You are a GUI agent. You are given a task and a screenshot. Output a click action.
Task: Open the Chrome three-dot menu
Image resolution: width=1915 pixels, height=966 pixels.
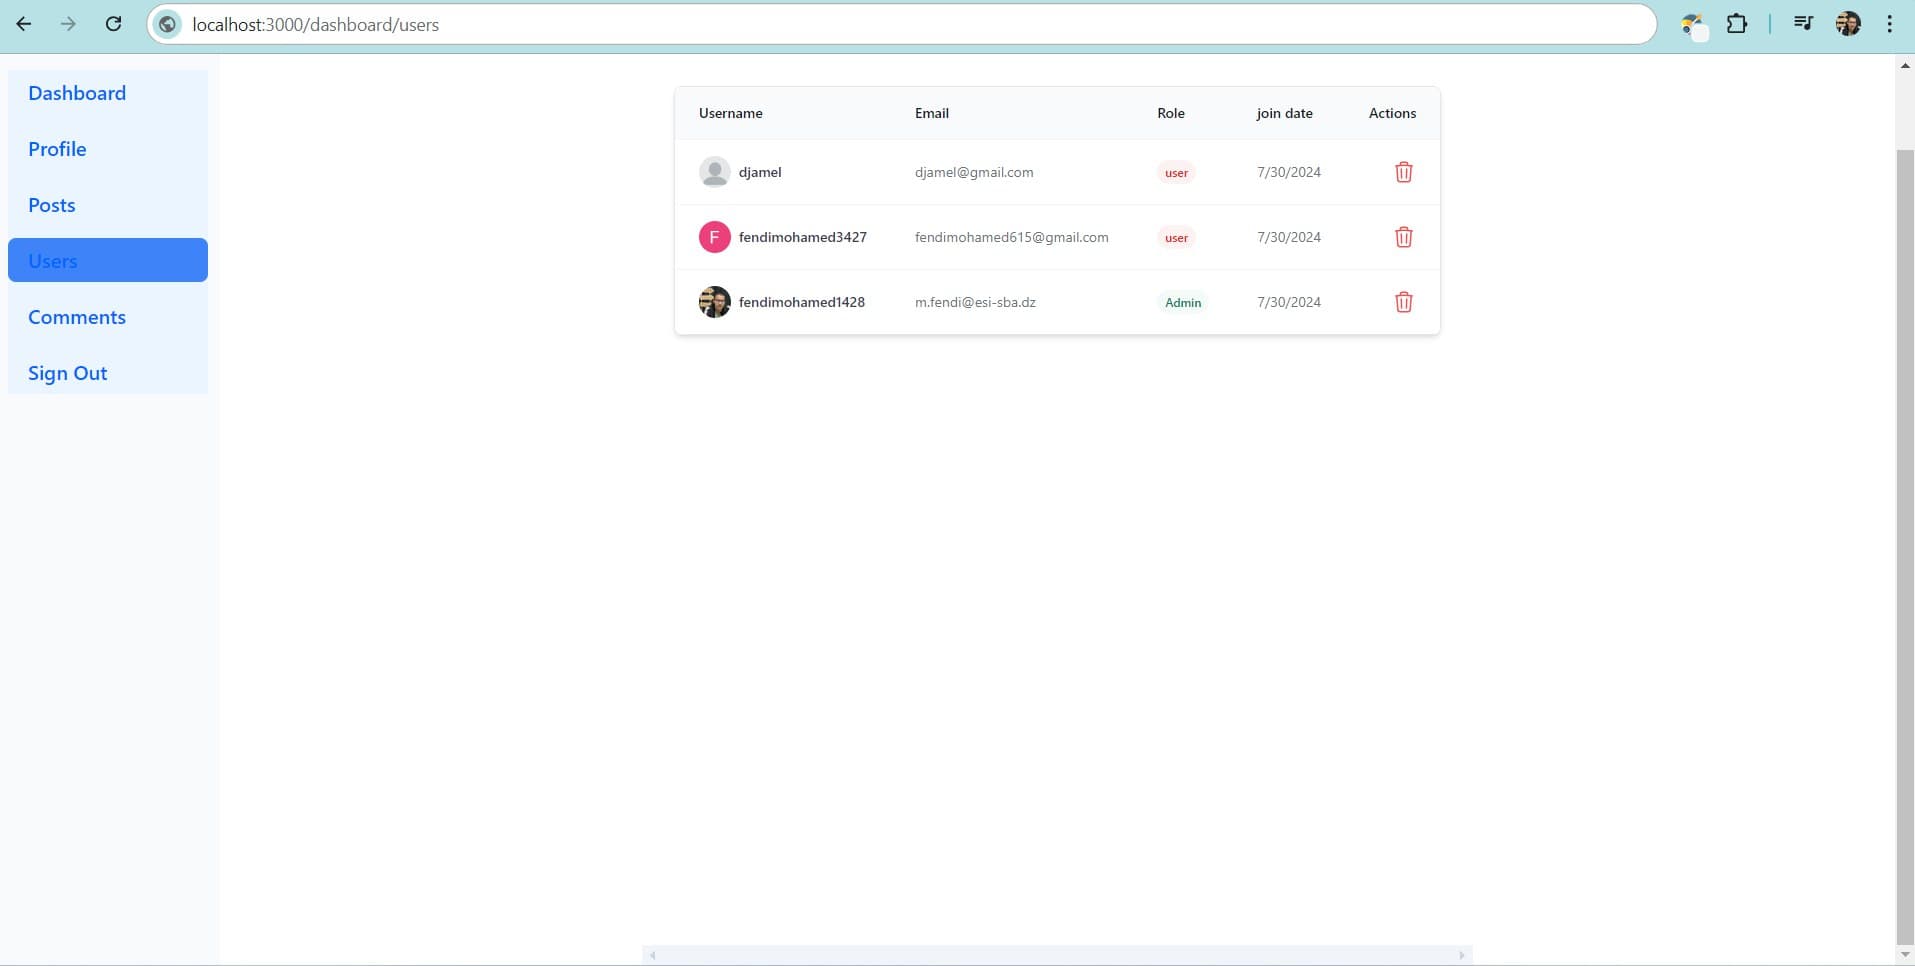(1889, 24)
